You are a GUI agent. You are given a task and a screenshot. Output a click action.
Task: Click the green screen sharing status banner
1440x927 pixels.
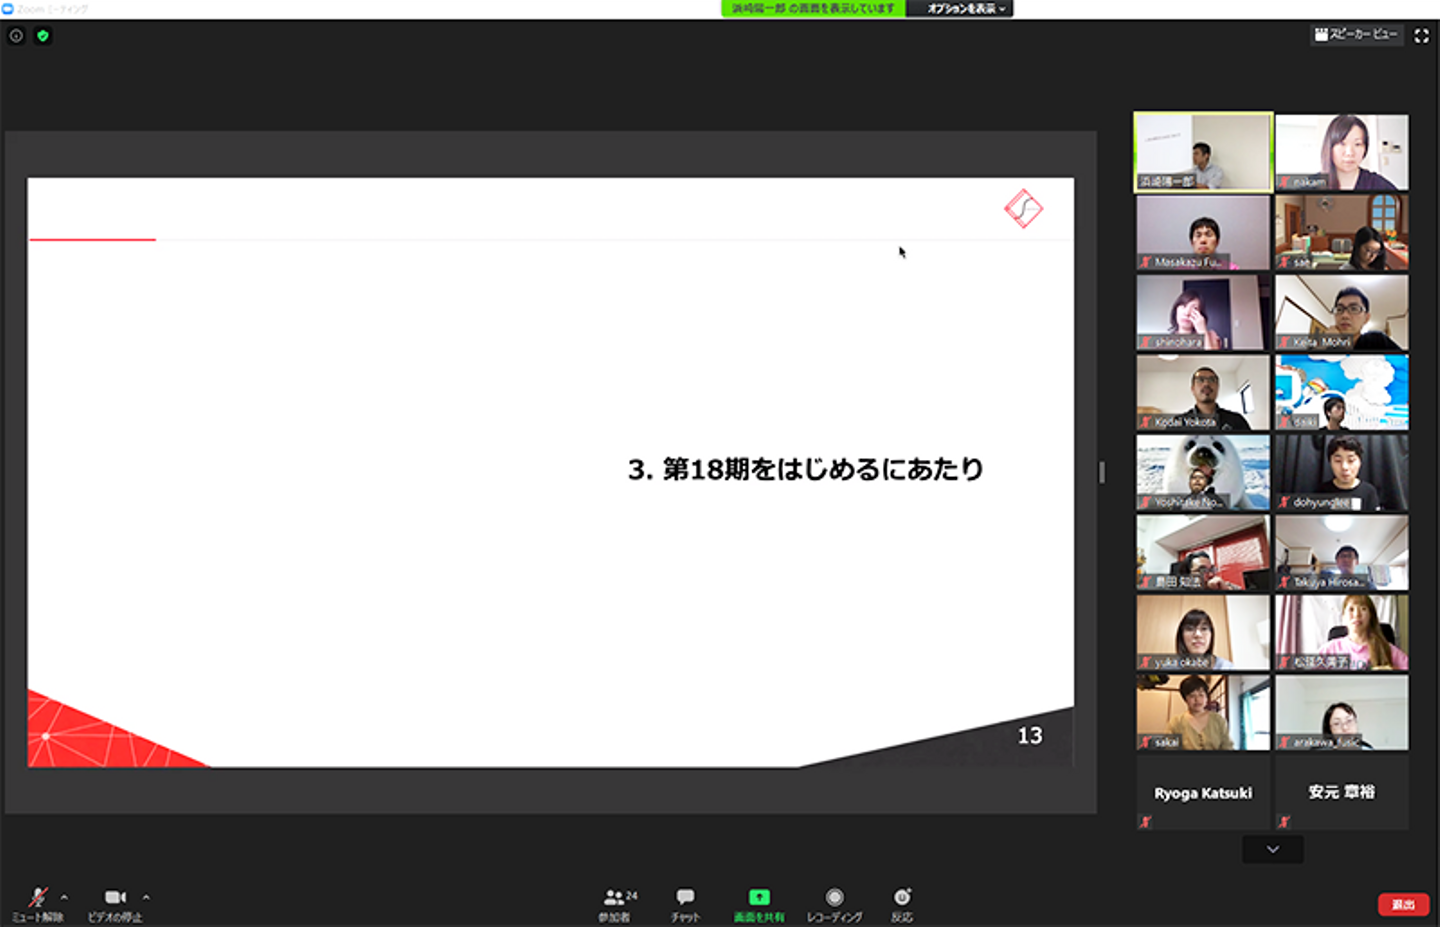(812, 9)
